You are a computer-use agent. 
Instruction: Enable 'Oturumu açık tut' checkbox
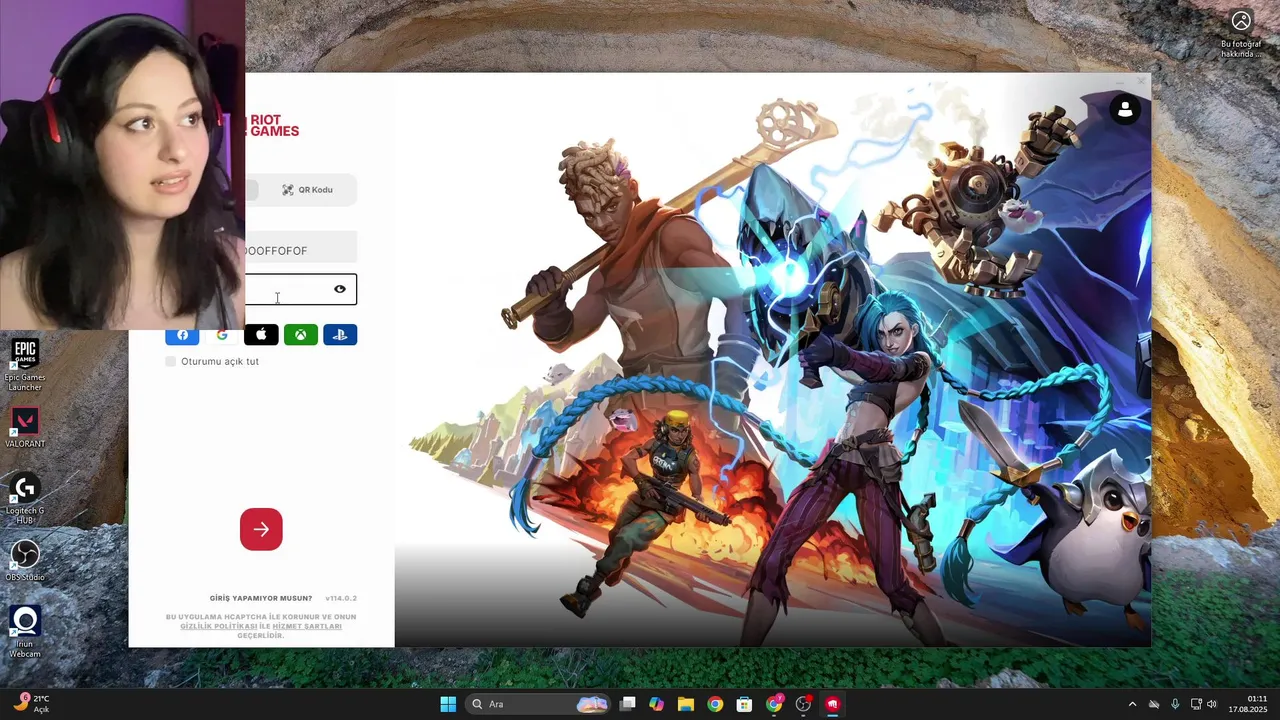point(171,361)
